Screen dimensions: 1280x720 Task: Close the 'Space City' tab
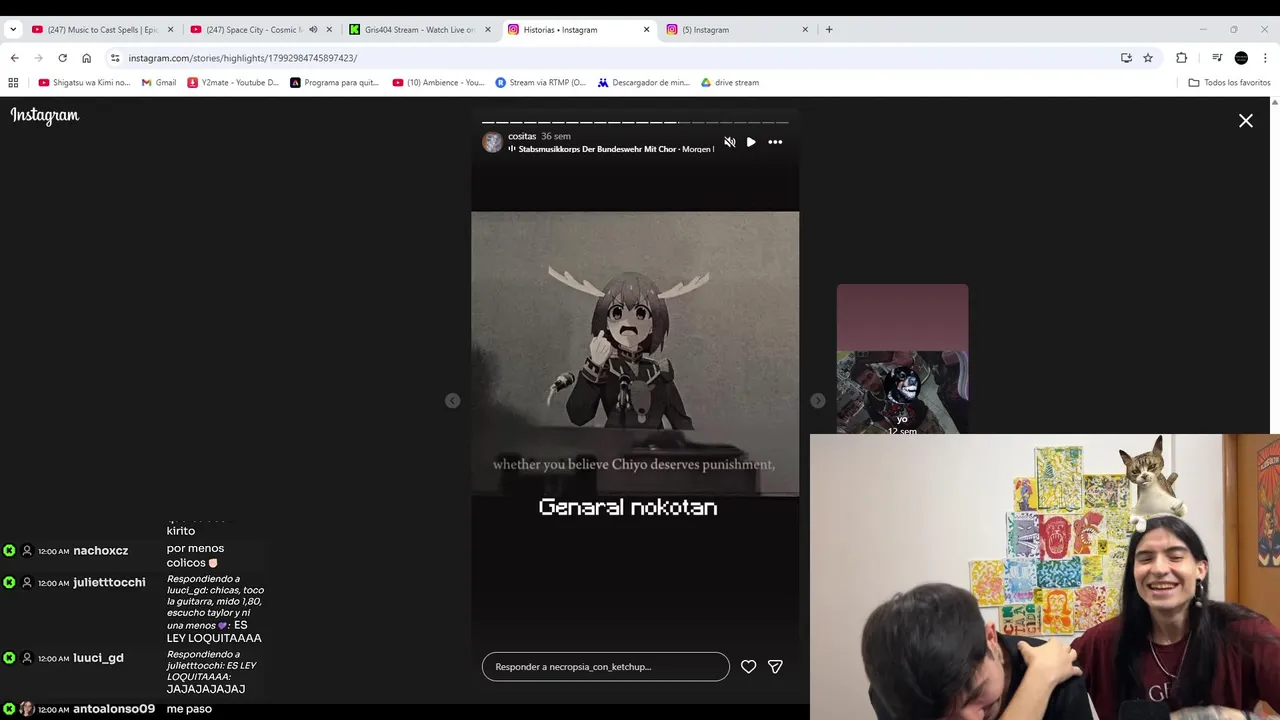329,29
